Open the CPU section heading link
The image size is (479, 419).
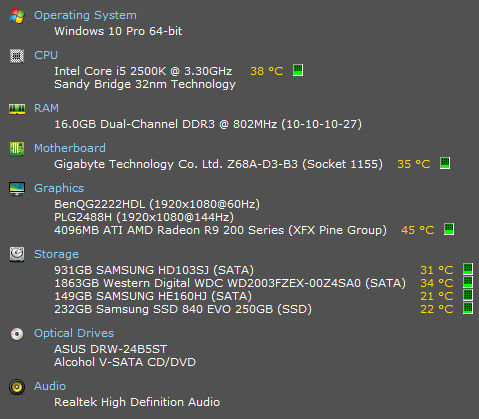(46, 55)
